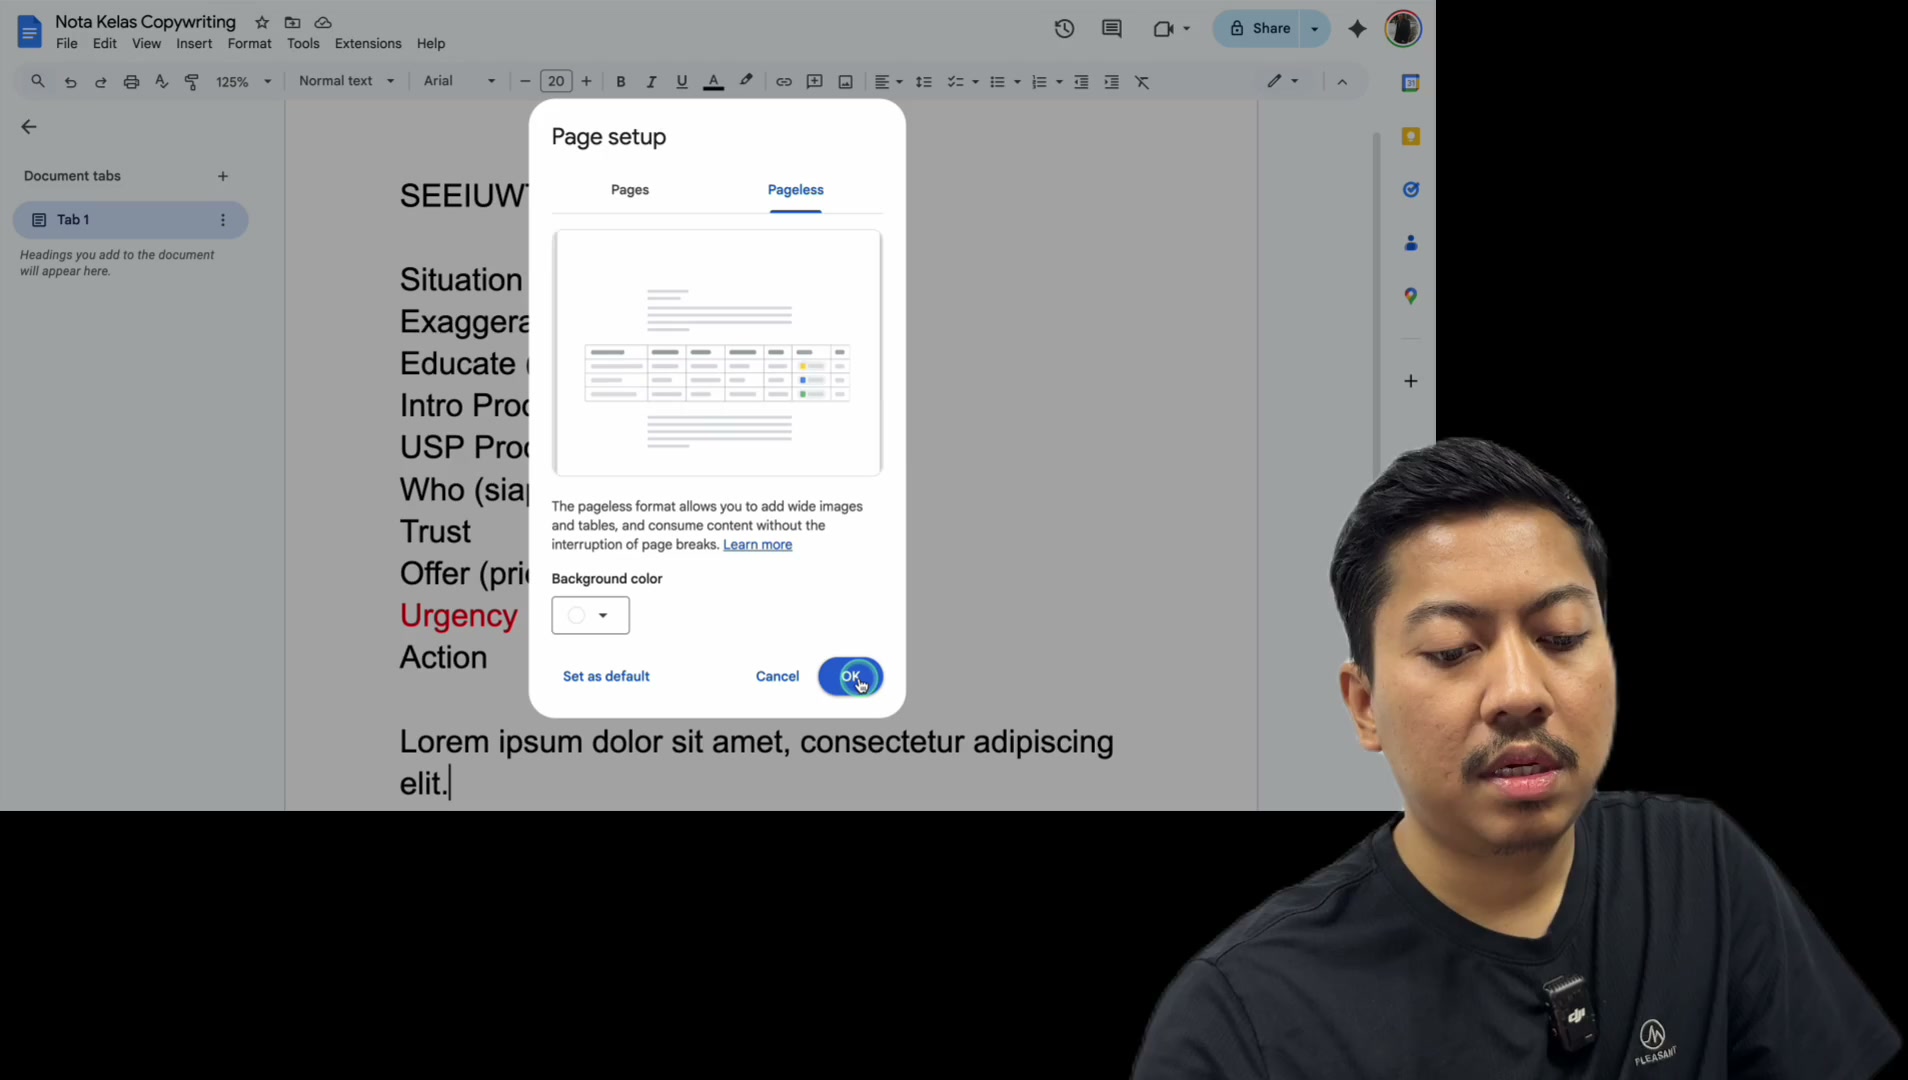Expand the Share options arrow
This screenshot has width=1908, height=1080.
click(1315, 29)
